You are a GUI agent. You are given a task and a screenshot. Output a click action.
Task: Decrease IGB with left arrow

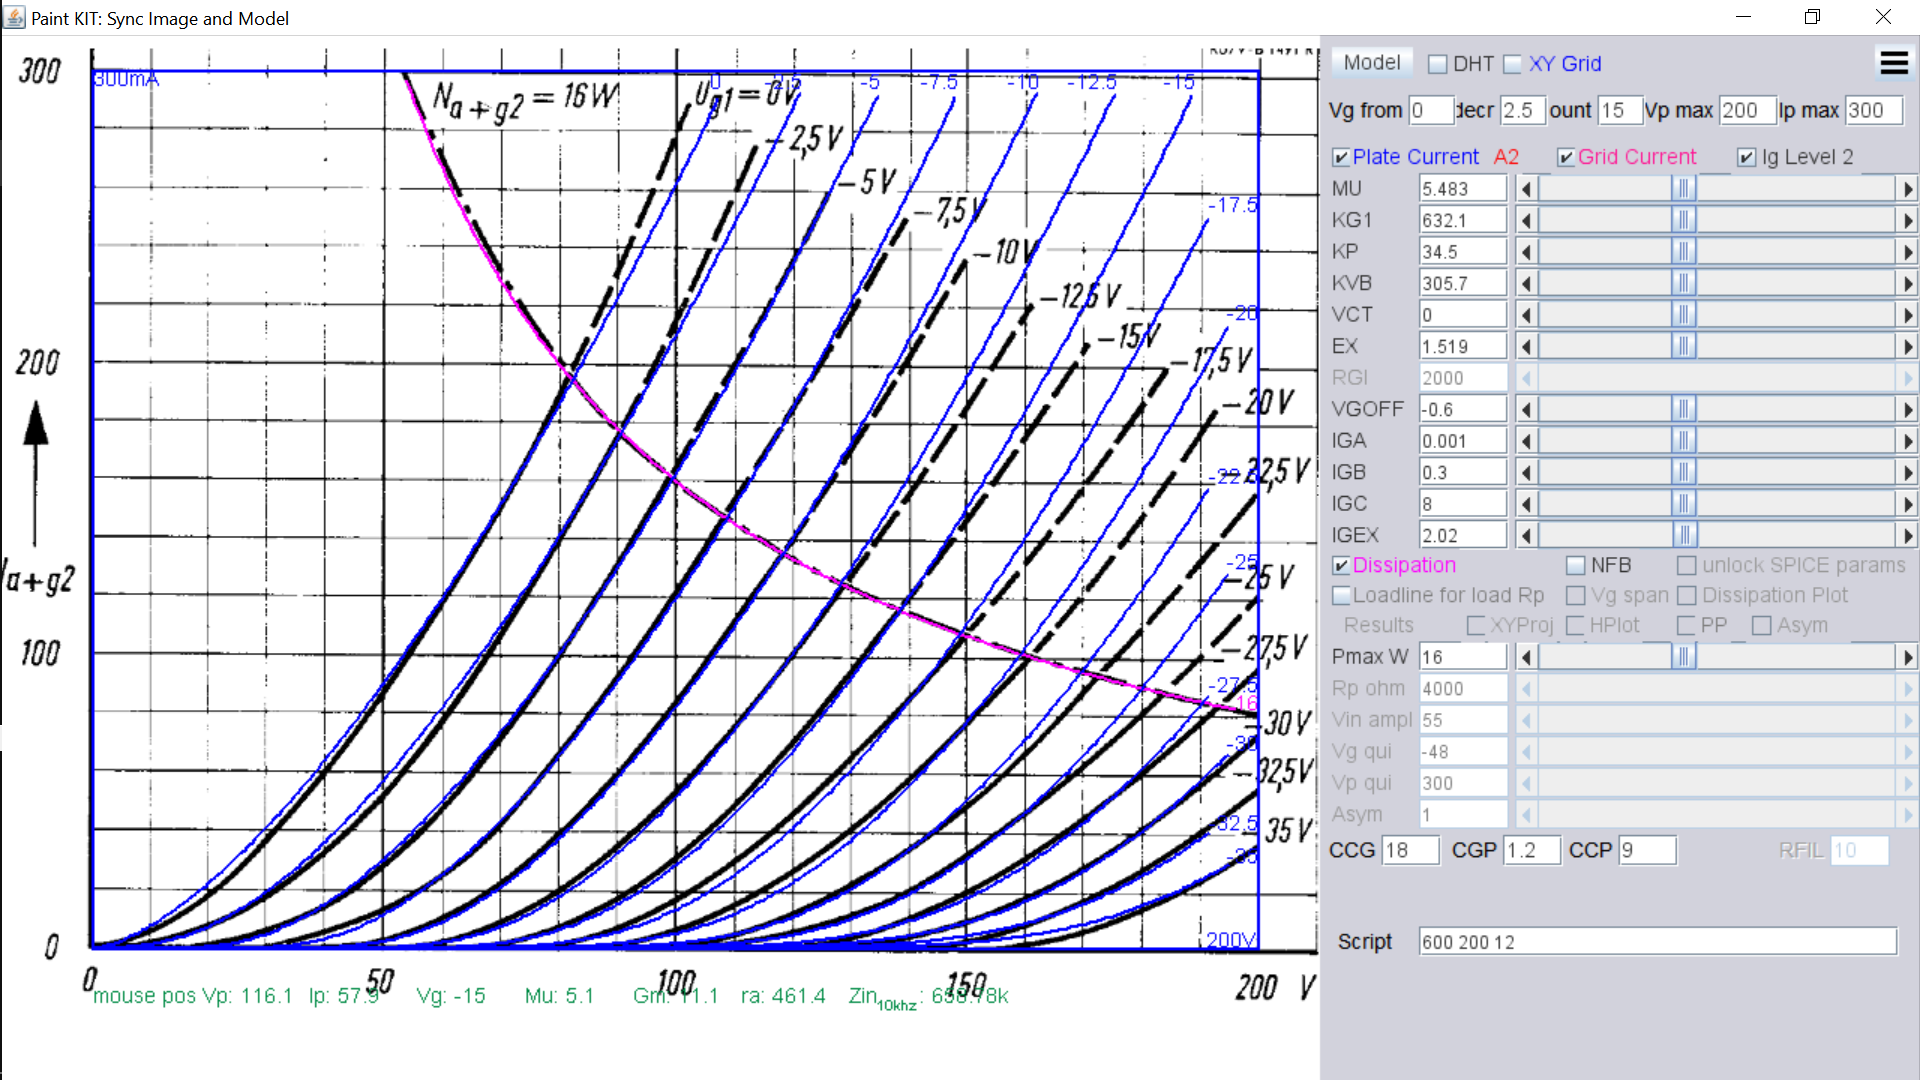pyautogui.click(x=1526, y=472)
